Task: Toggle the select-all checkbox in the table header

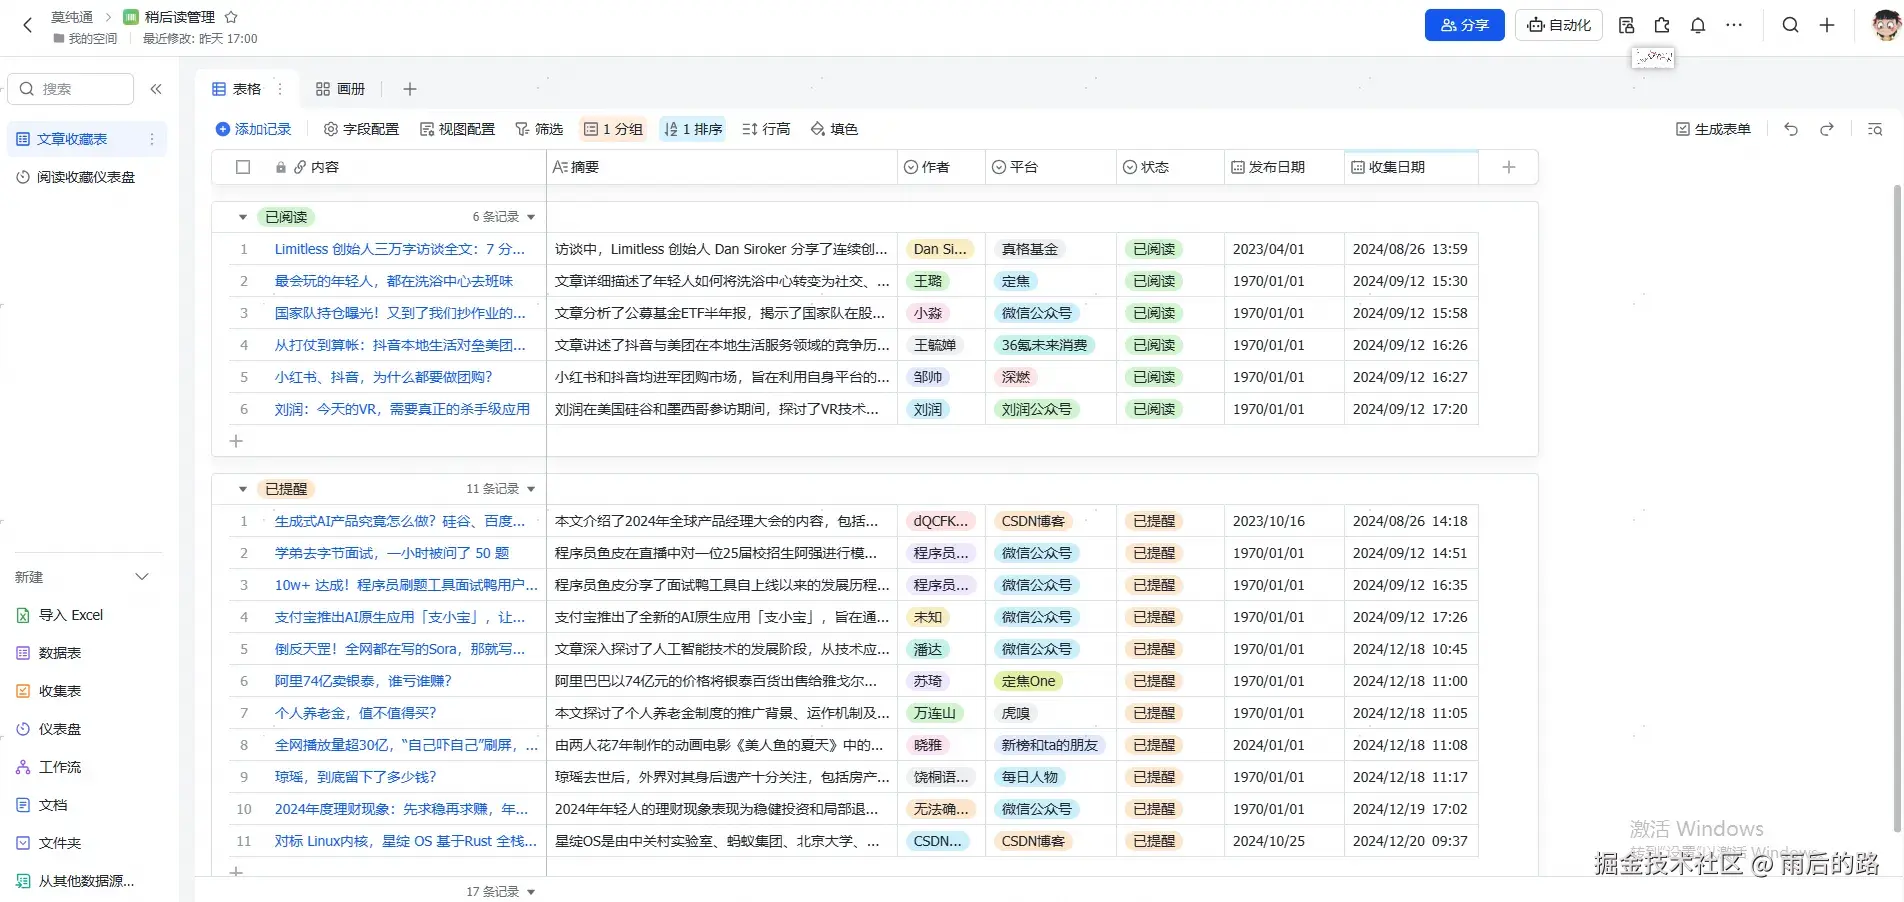Action: tap(243, 167)
